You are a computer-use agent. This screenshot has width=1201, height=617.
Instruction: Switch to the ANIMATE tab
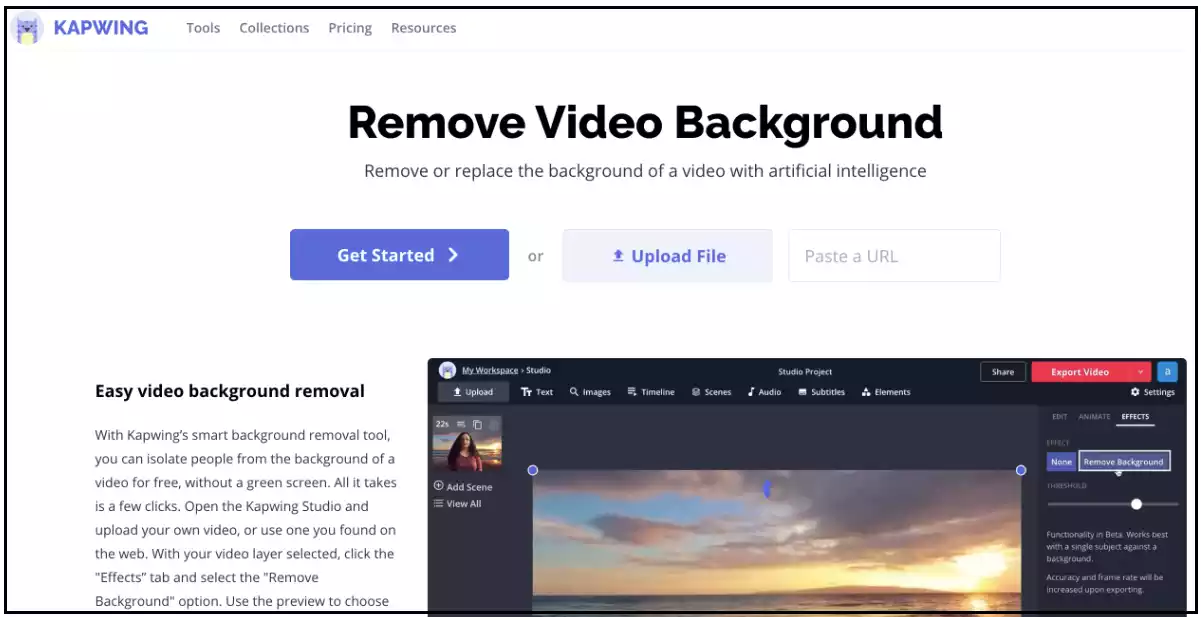[1094, 416]
